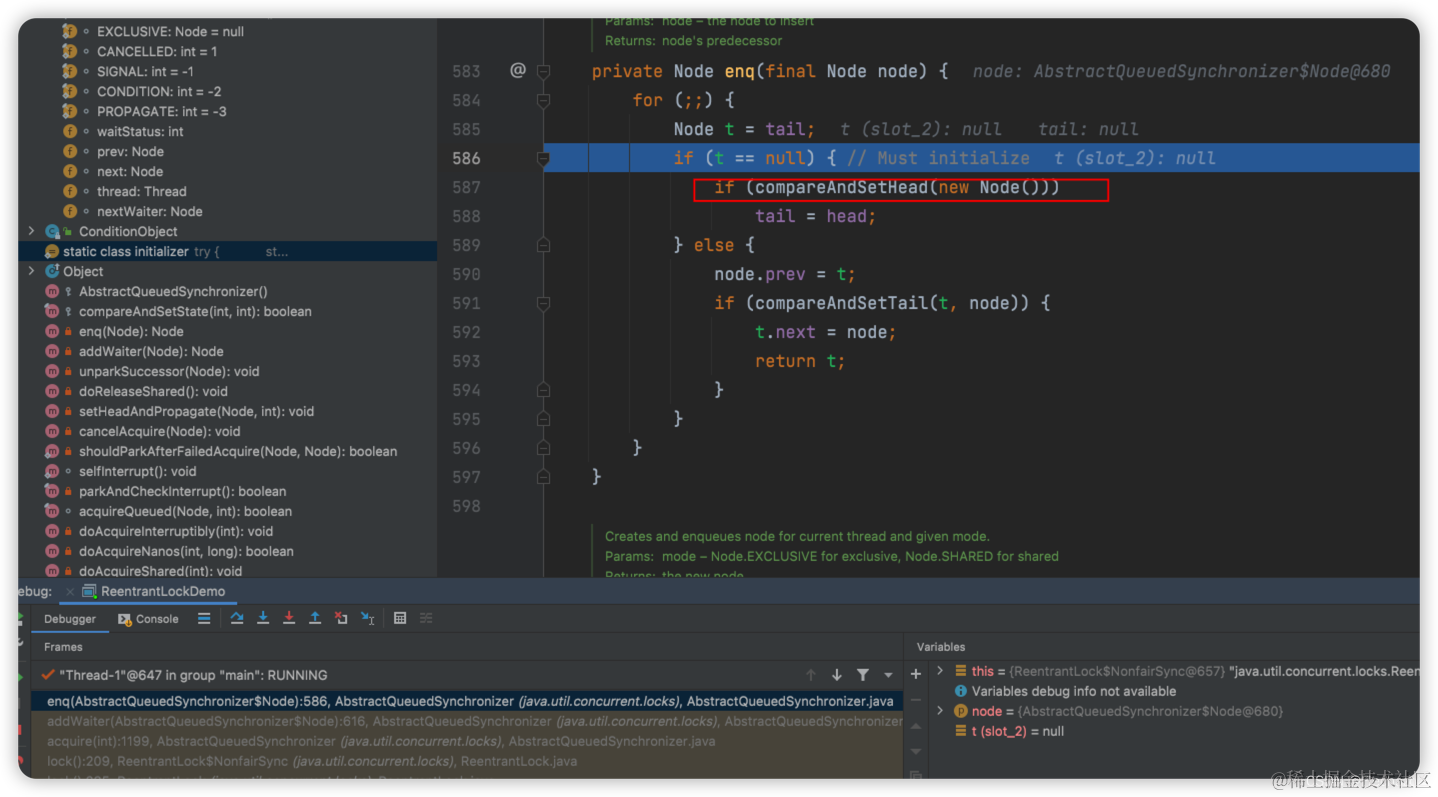Screen dimensions: 1438x797
Task: Select 'EXCLUSIVE: Node = null' field
Action: point(170,31)
